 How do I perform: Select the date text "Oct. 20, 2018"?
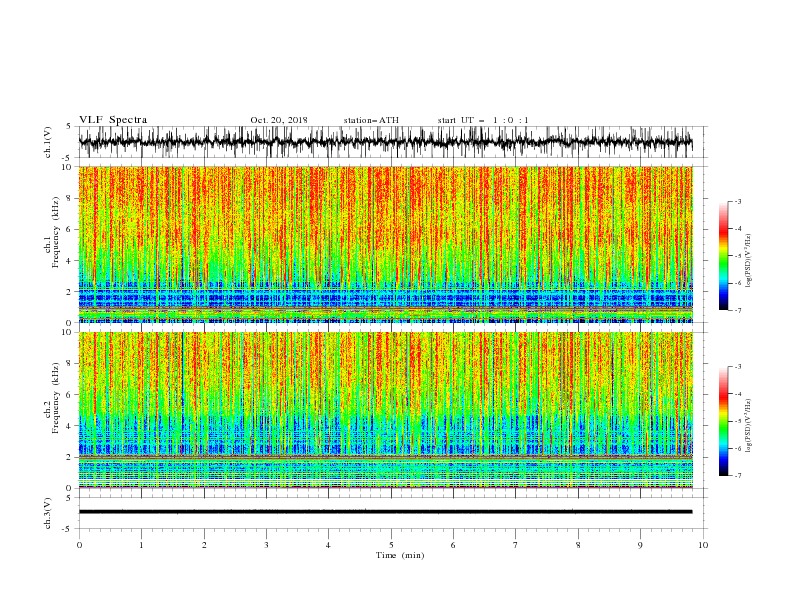click(x=279, y=120)
